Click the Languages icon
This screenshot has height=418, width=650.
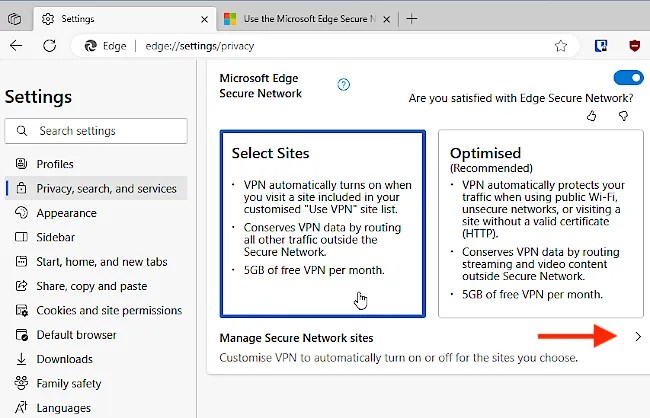point(21,408)
